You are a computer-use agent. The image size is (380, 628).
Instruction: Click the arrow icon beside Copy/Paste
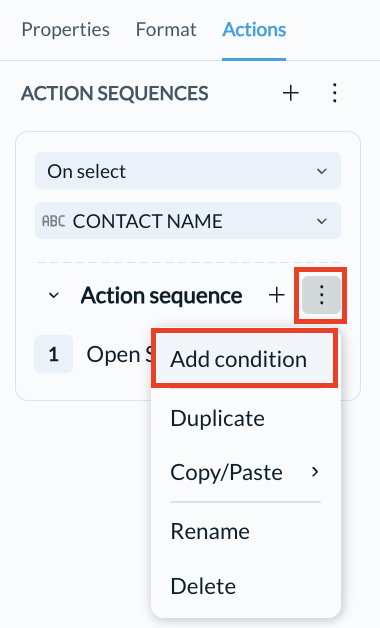pos(315,472)
